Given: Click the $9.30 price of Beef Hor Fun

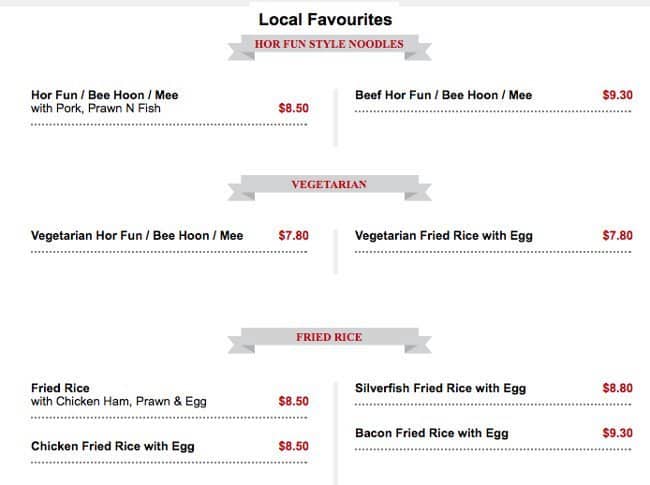Looking at the screenshot, I should point(617,95).
